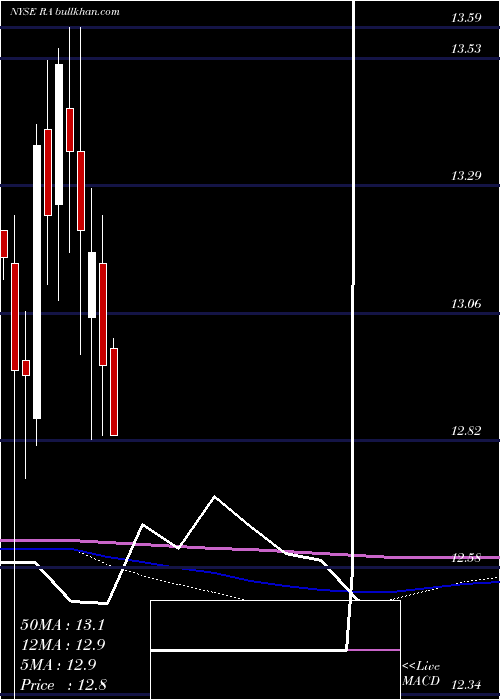Image resolution: width=500 pixels, height=700 pixels.
Task: Click the tallest white candlestick body
Action: [x=37, y=282]
